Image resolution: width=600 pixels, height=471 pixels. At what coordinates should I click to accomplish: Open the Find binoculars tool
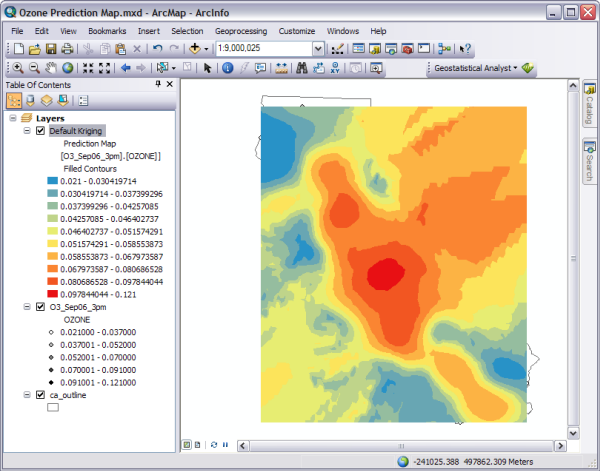(302, 68)
